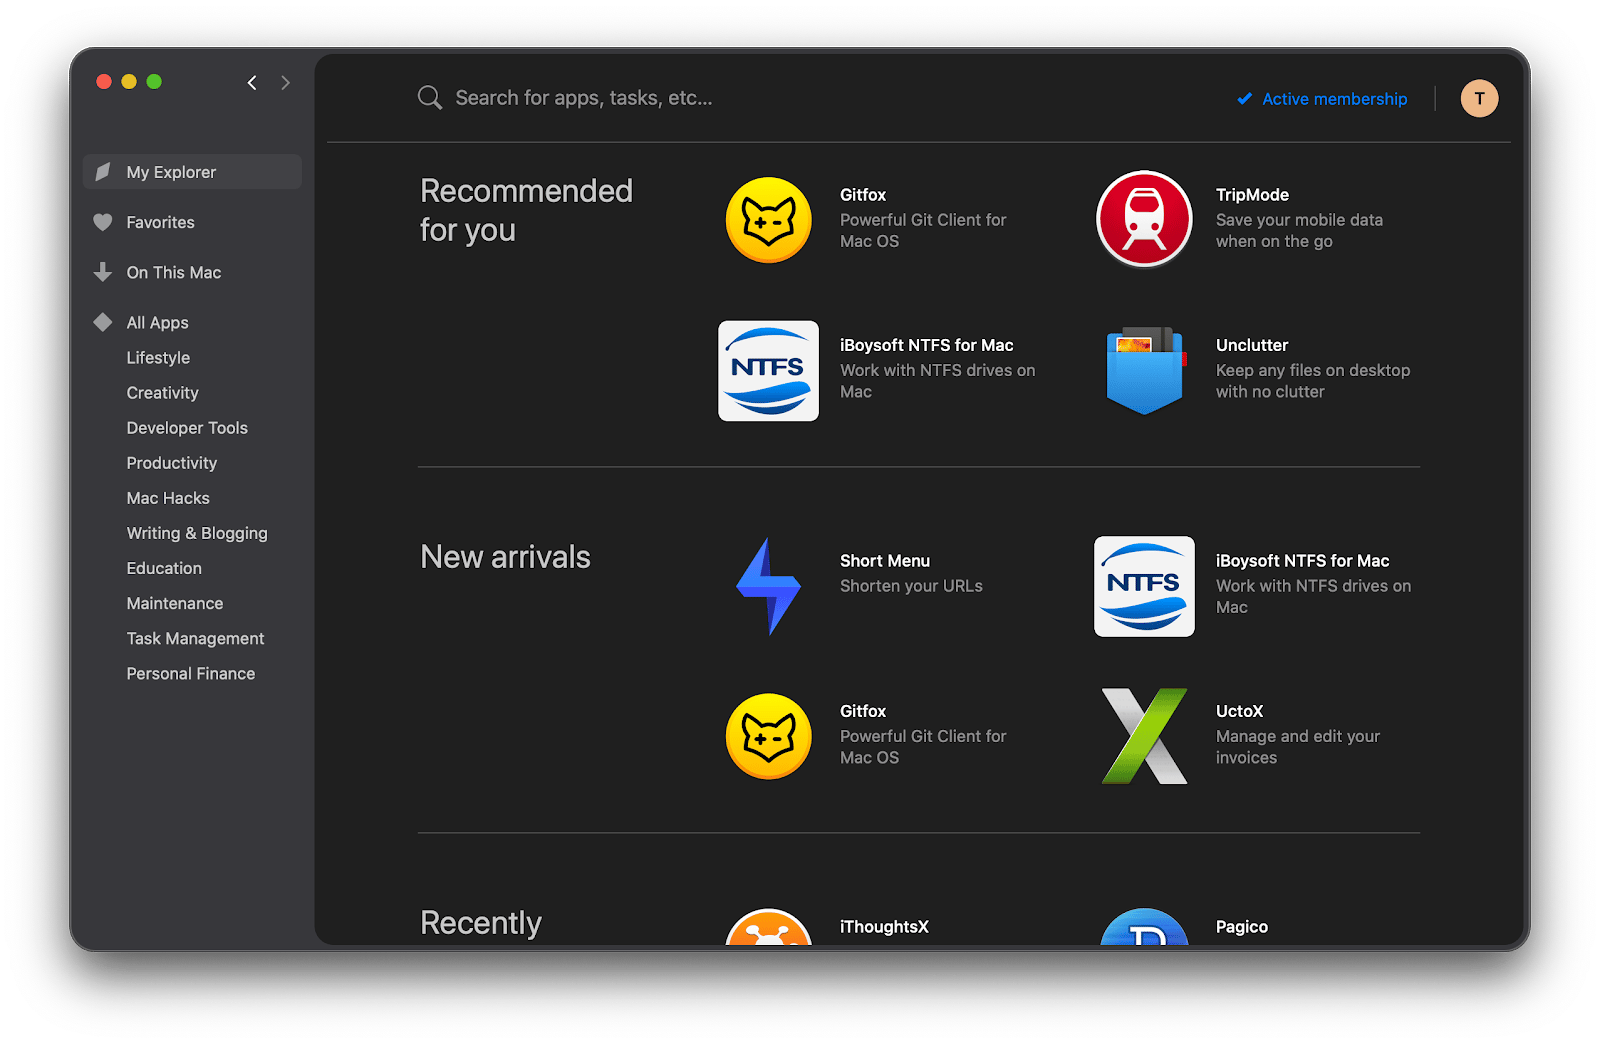Click the search magnifier icon

pyautogui.click(x=430, y=98)
